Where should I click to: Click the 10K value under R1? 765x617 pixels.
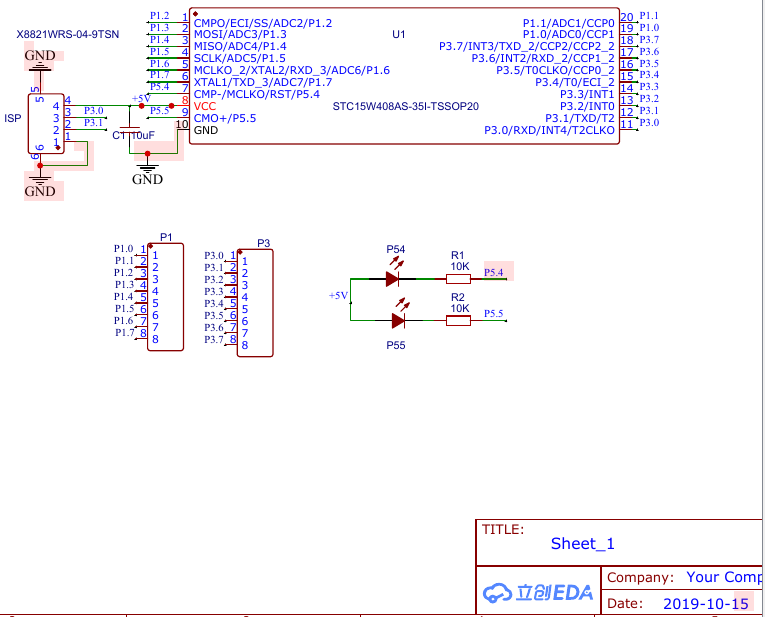point(460,267)
